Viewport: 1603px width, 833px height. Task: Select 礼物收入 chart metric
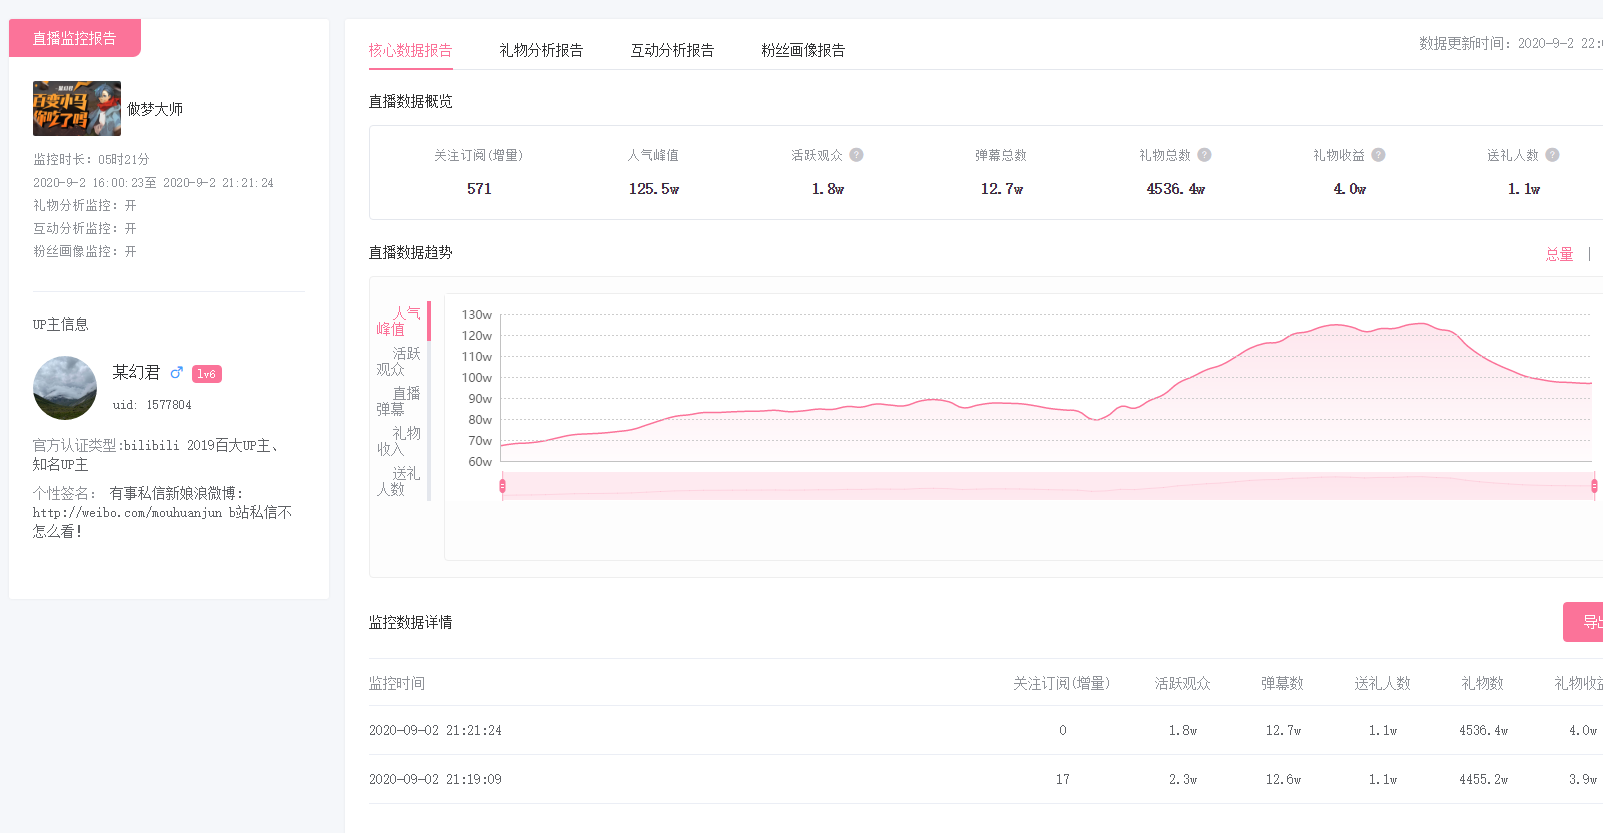399,441
